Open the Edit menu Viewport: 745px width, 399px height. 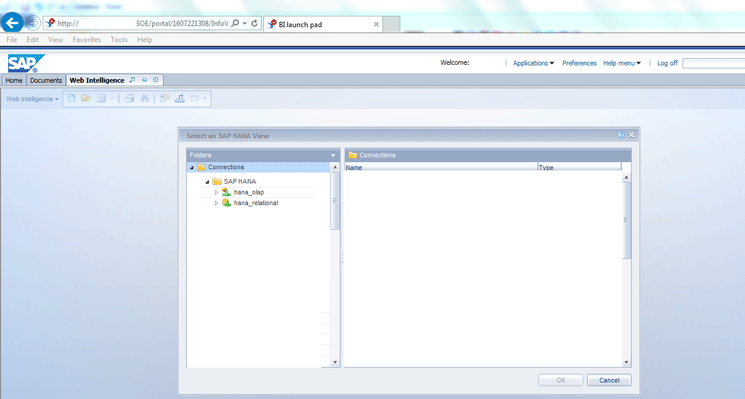[x=32, y=39]
